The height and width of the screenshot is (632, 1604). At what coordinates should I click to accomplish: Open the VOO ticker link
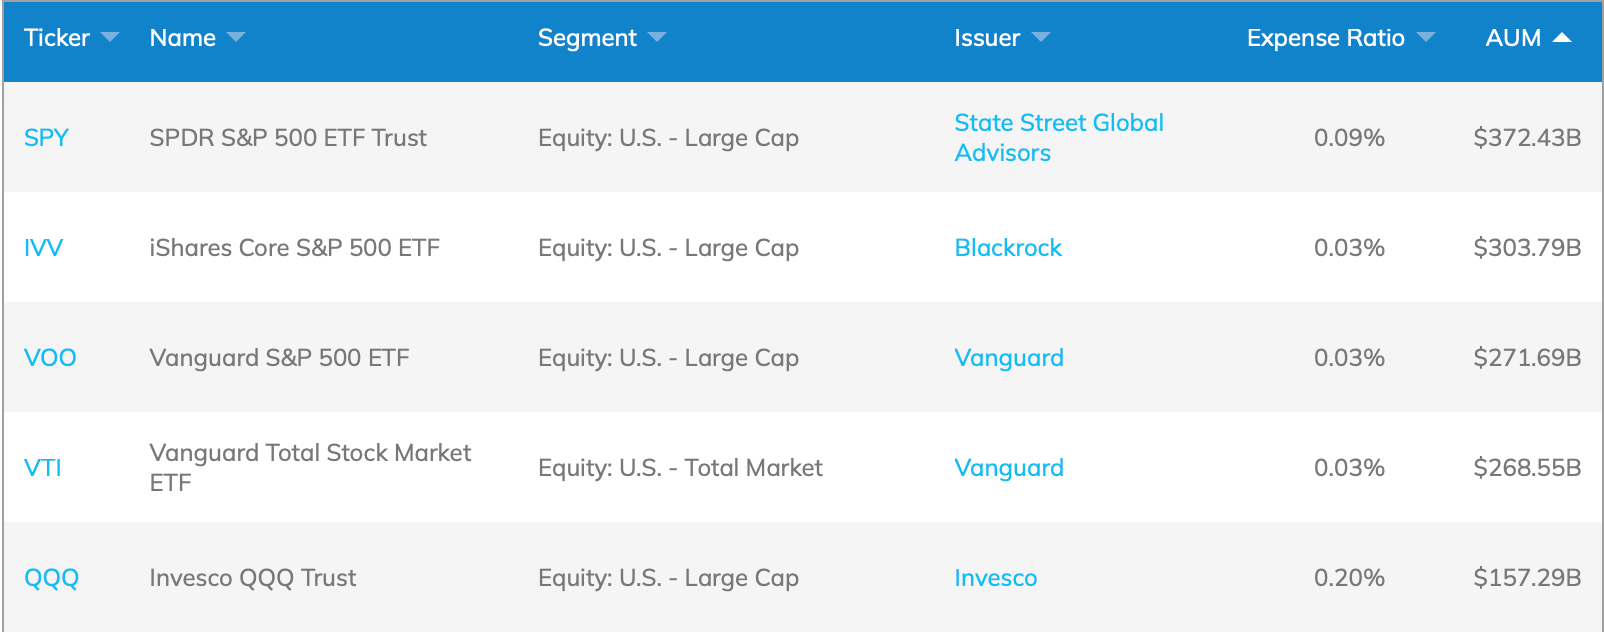coord(50,358)
